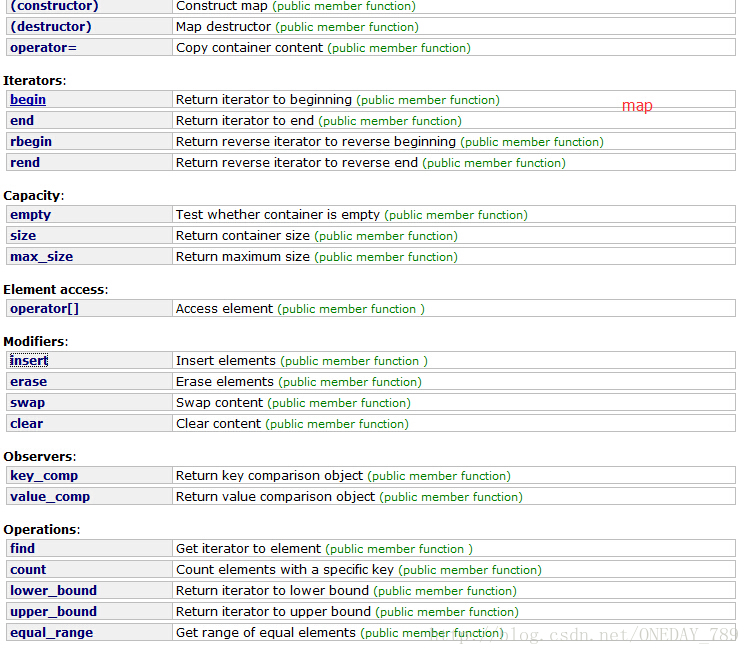Click the 'Get iterator to element' description
The height and width of the screenshot is (655, 750).
tap(248, 548)
